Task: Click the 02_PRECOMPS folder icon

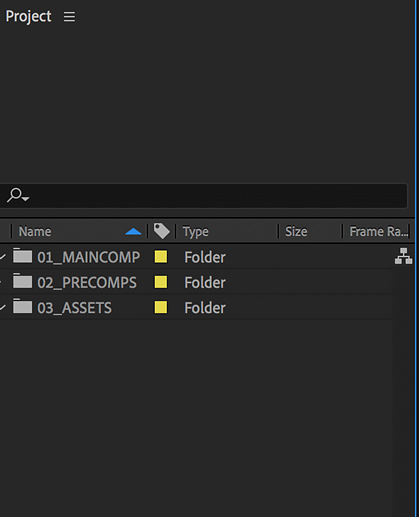Action: coord(23,281)
